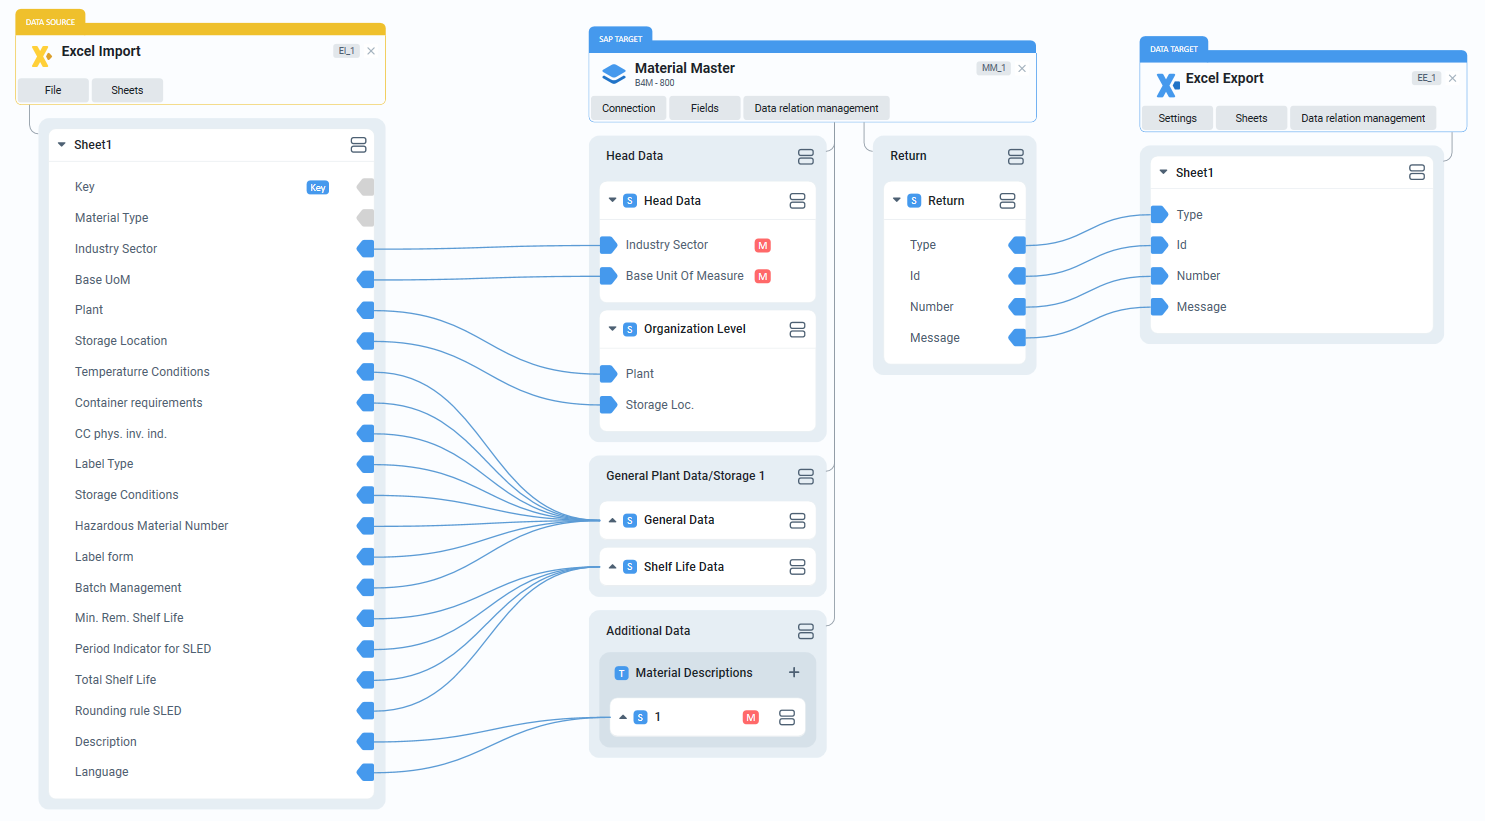Click the Head Data structure layout icon
This screenshot has height=821, width=1485.
point(797,201)
